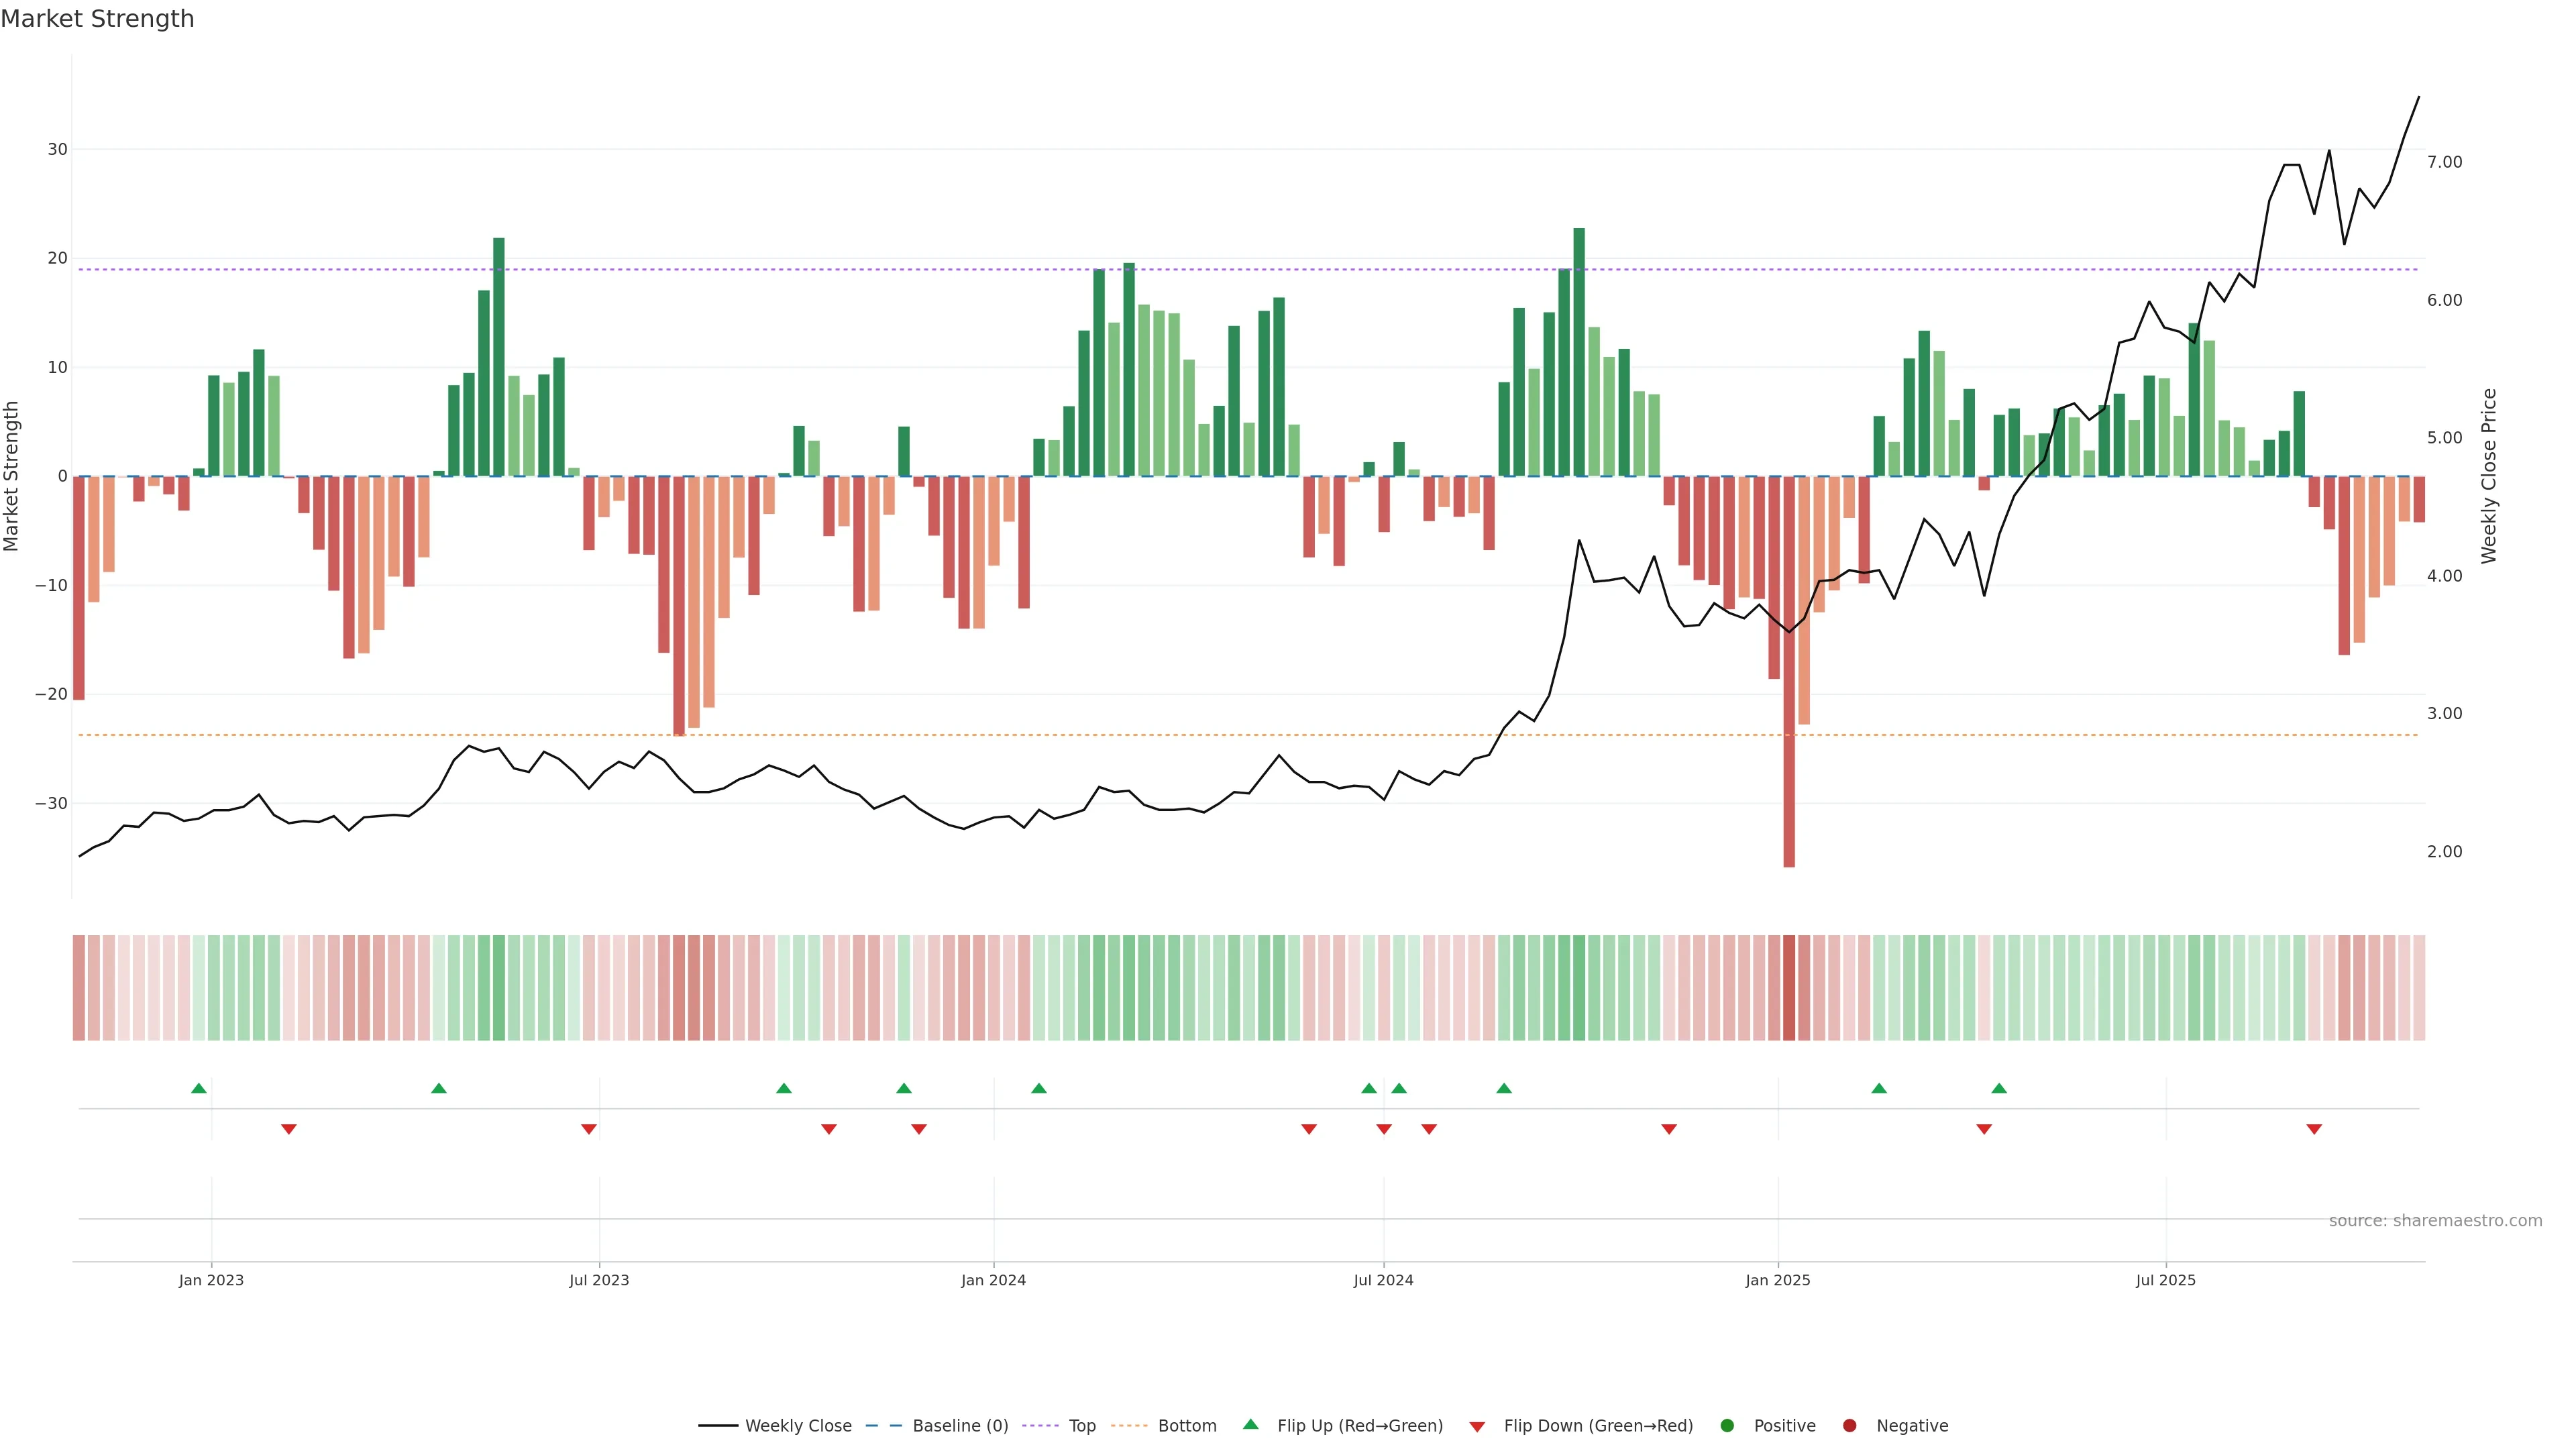This screenshot has height=1449, width=2576.
Task: Click the first green flip-up triangle marker
Action: pyautogui.click(x=199, y=1088)
